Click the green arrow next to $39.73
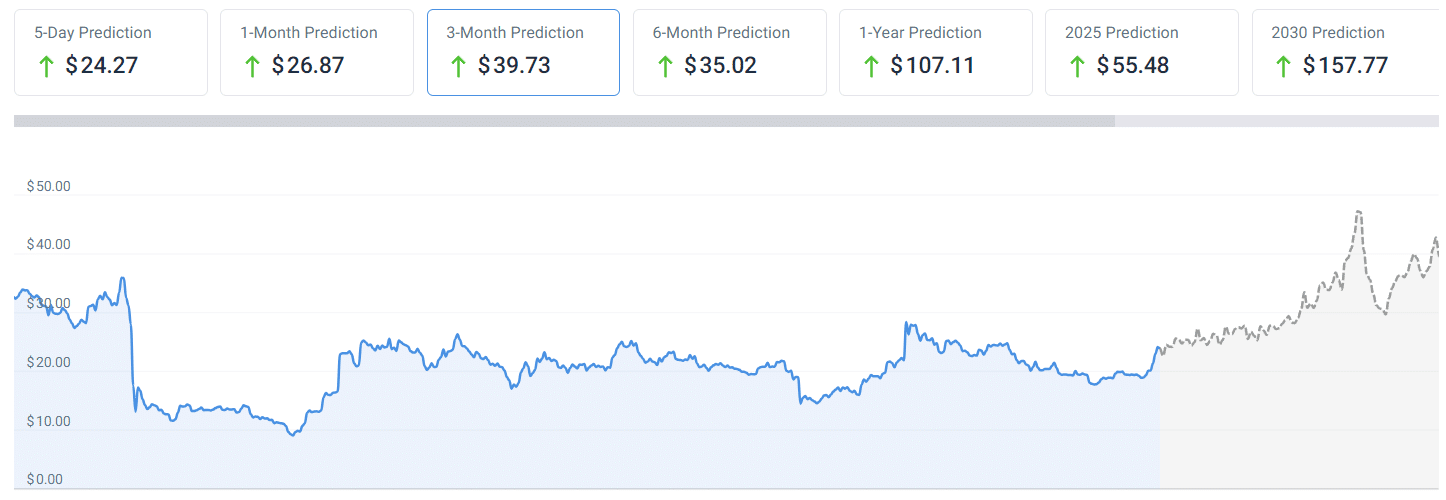Viewport: 1446px width, 500px height. pos(458,67)
